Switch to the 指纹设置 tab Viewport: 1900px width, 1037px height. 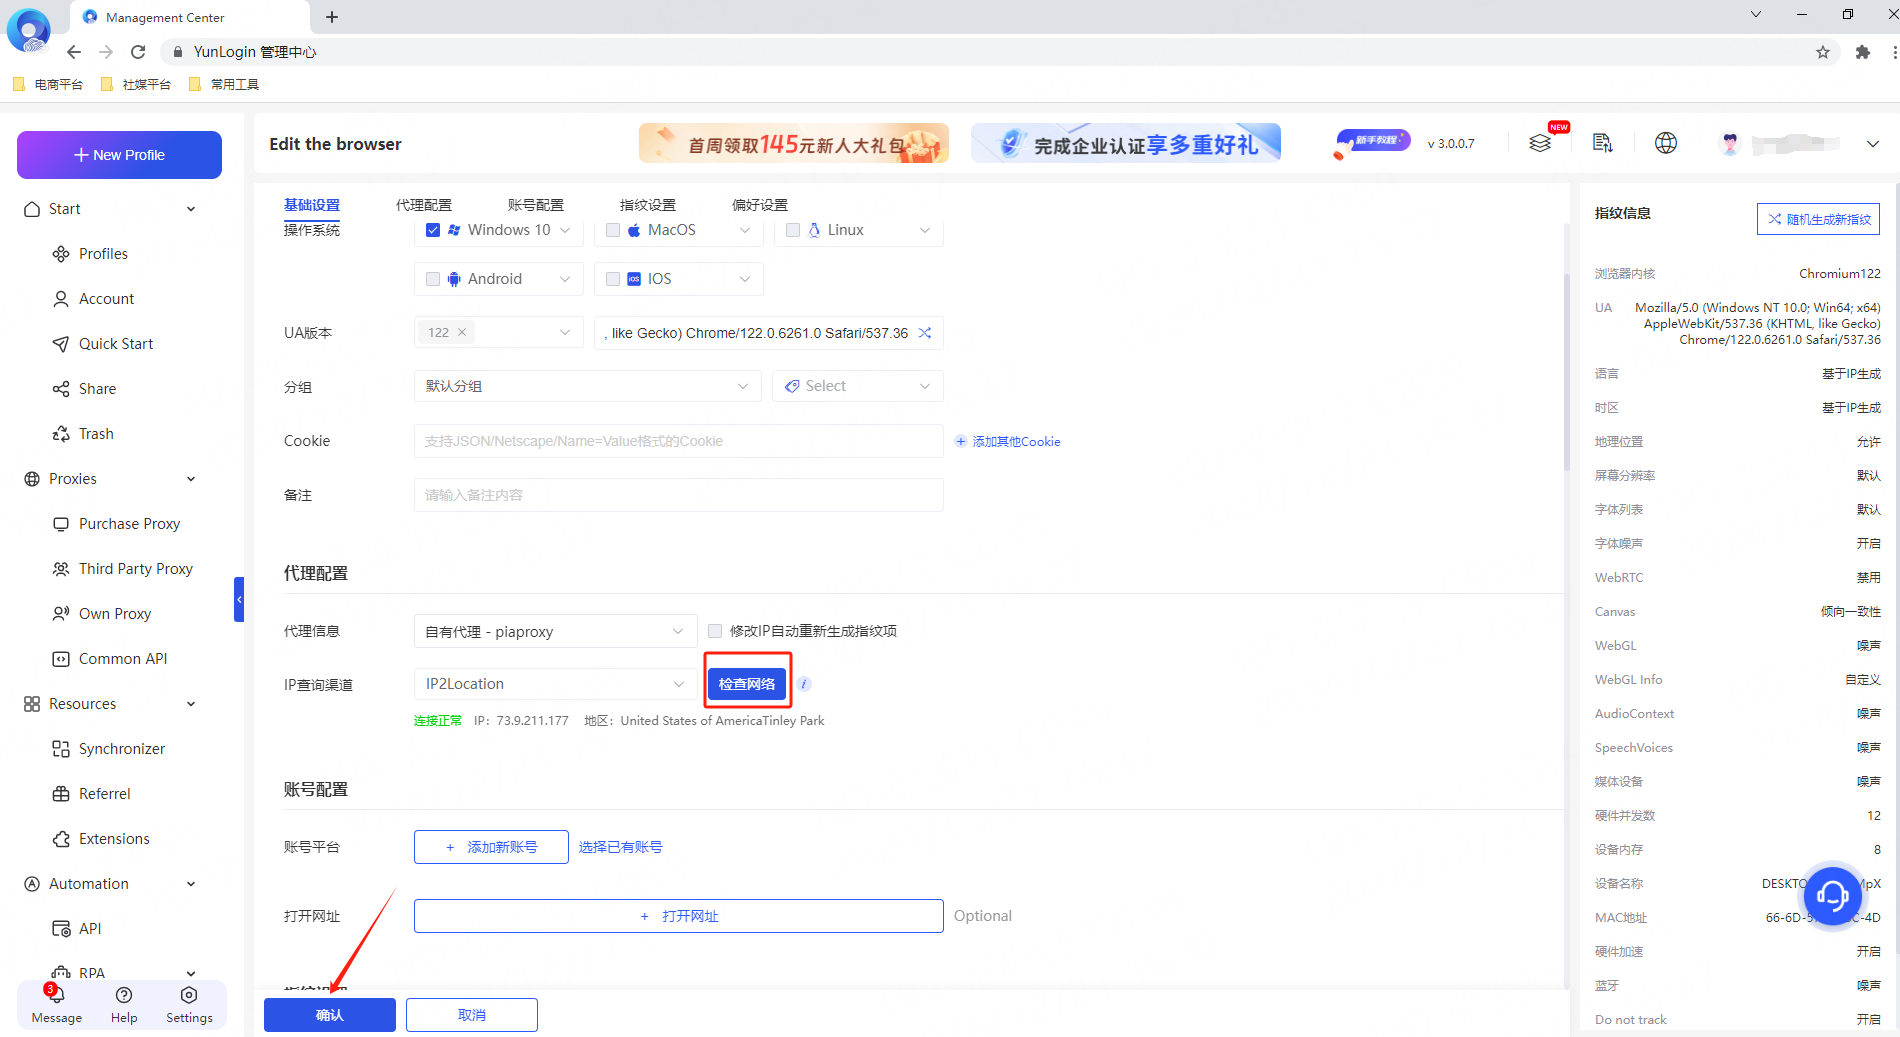tap(647, 205)
